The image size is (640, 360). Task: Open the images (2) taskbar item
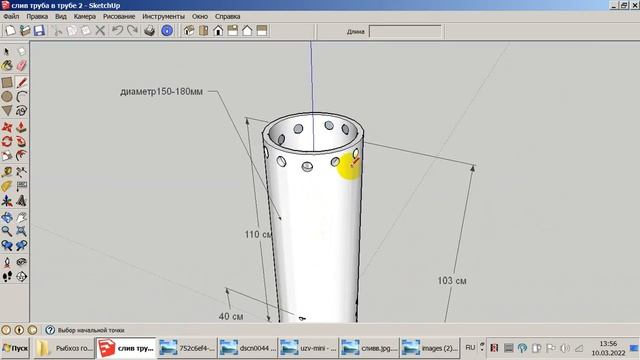(430, 348)
